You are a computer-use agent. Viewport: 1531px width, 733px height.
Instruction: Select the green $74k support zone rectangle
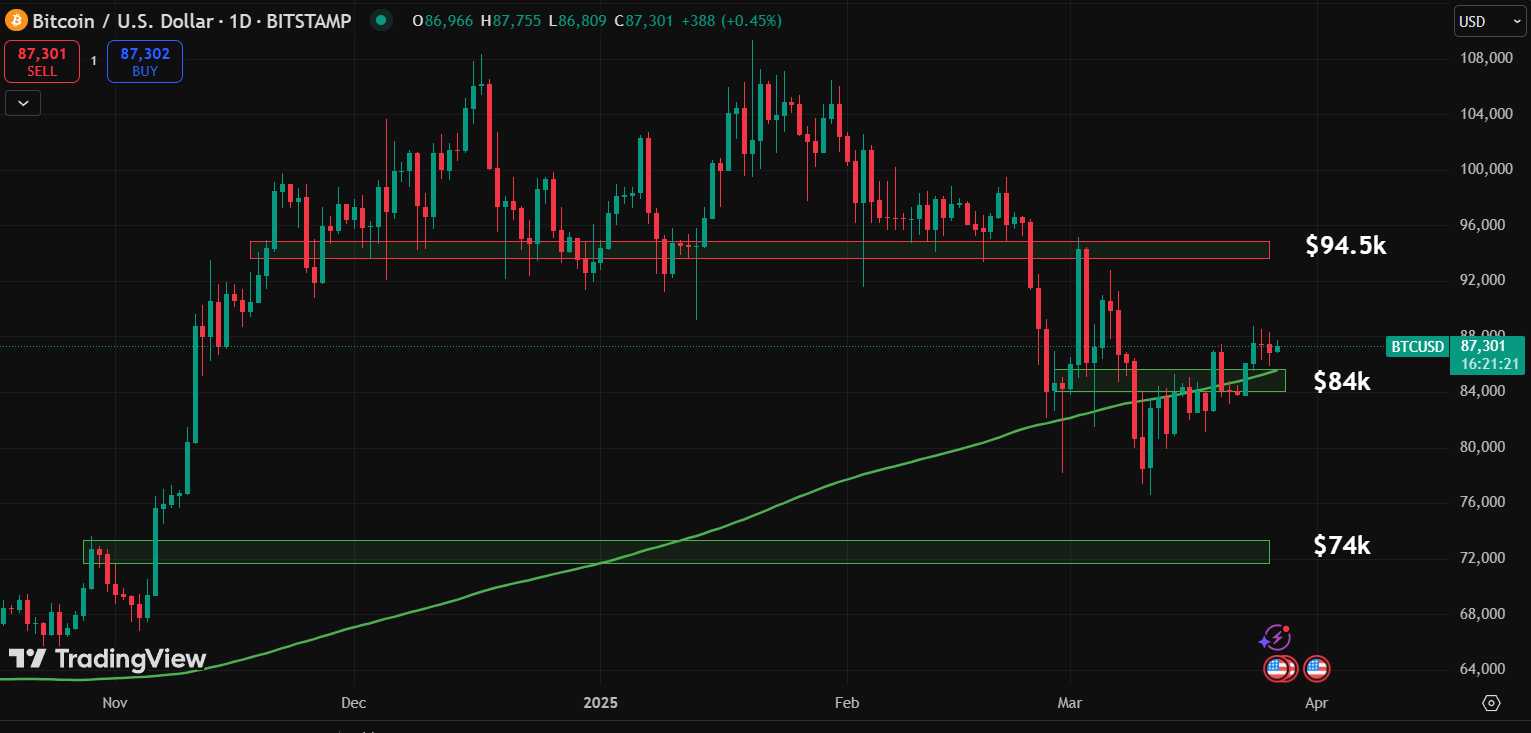tap(676, 552)
